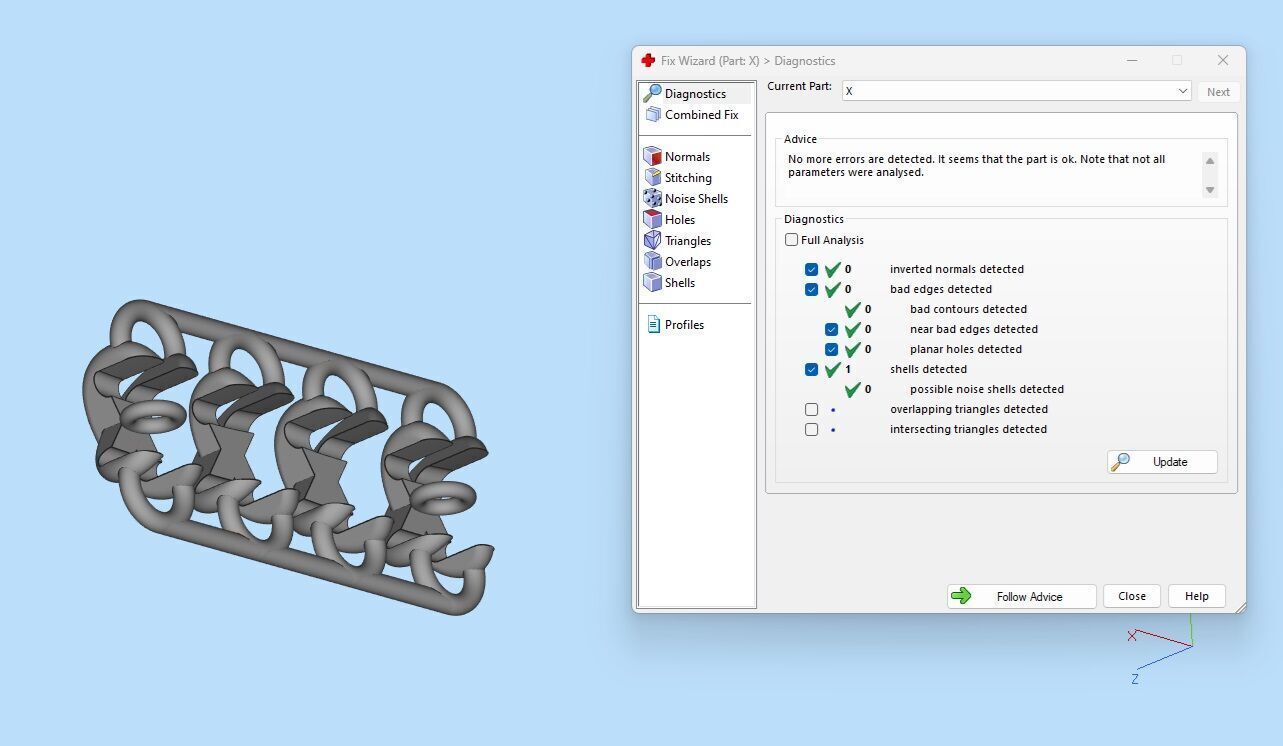This screenshot has height=746, width=1283.
Task: Click the Update button
Action: pos(1162,461)
